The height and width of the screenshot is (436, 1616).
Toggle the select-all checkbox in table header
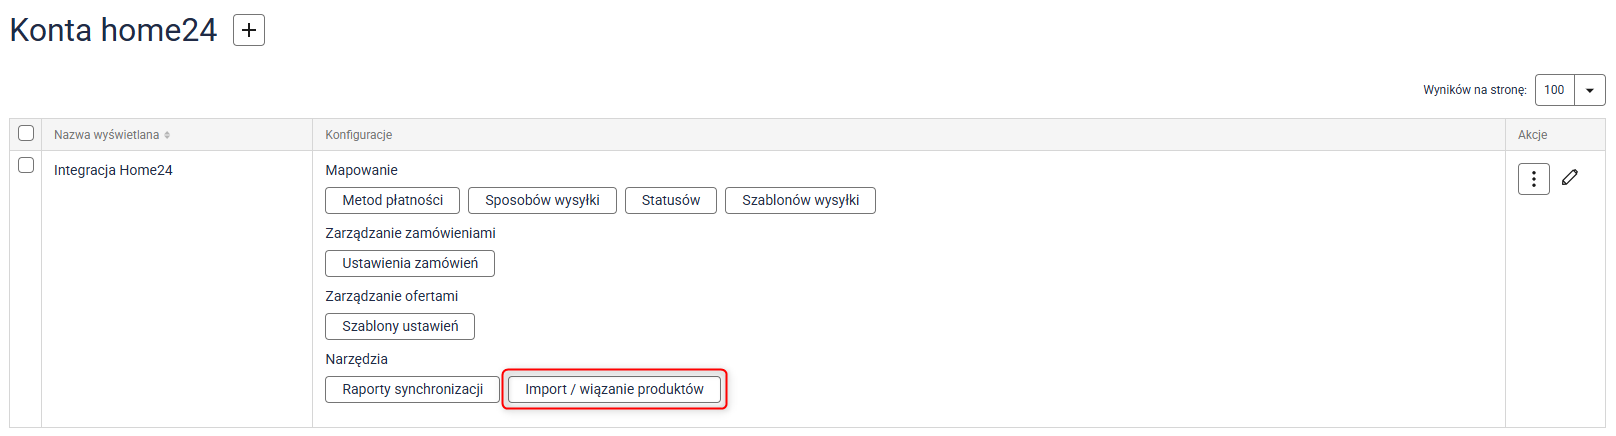click(x=26, y=134)
